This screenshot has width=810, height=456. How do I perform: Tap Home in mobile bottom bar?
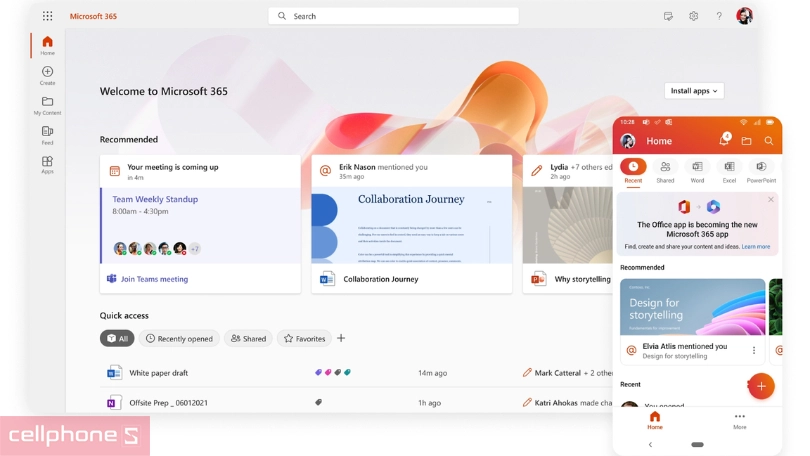[655, 420]
